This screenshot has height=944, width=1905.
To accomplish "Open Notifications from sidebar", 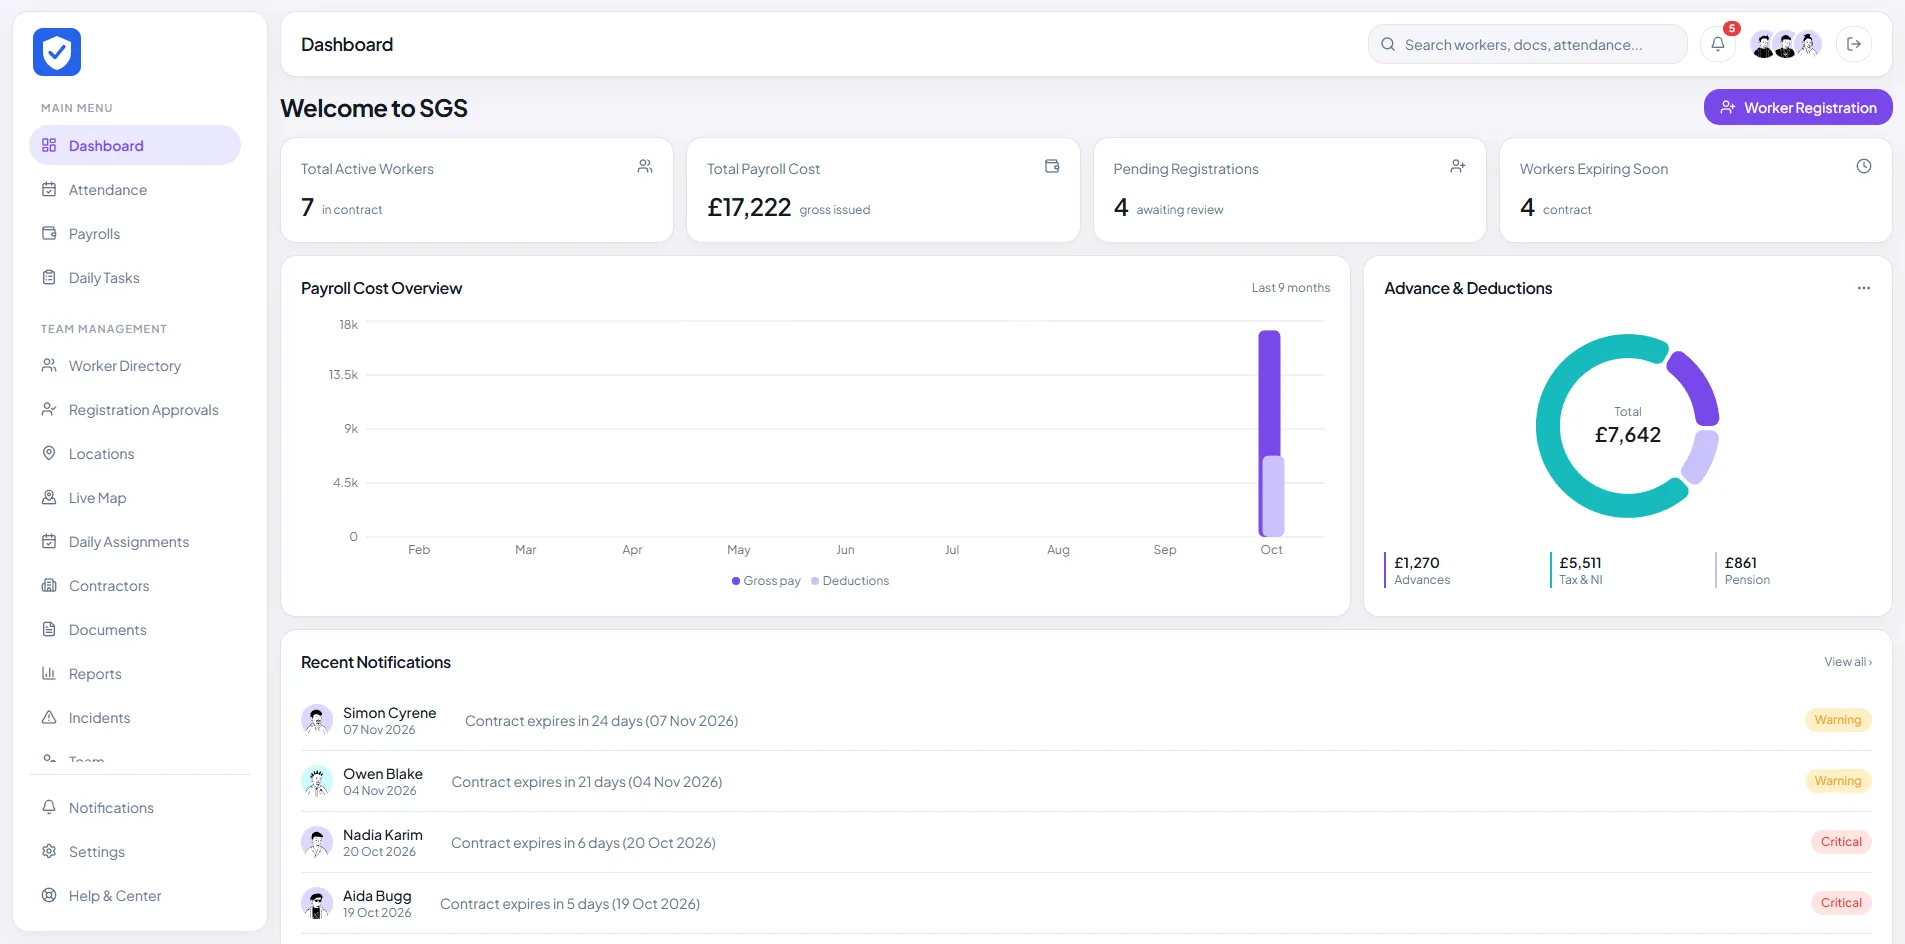I will click(x=135, y=807).
